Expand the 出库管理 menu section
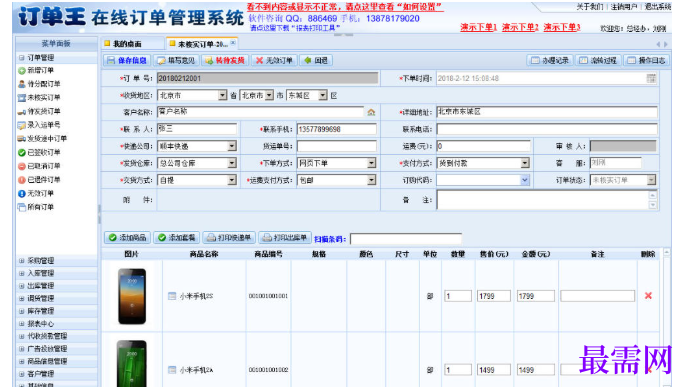 click(x=22, y=286)
